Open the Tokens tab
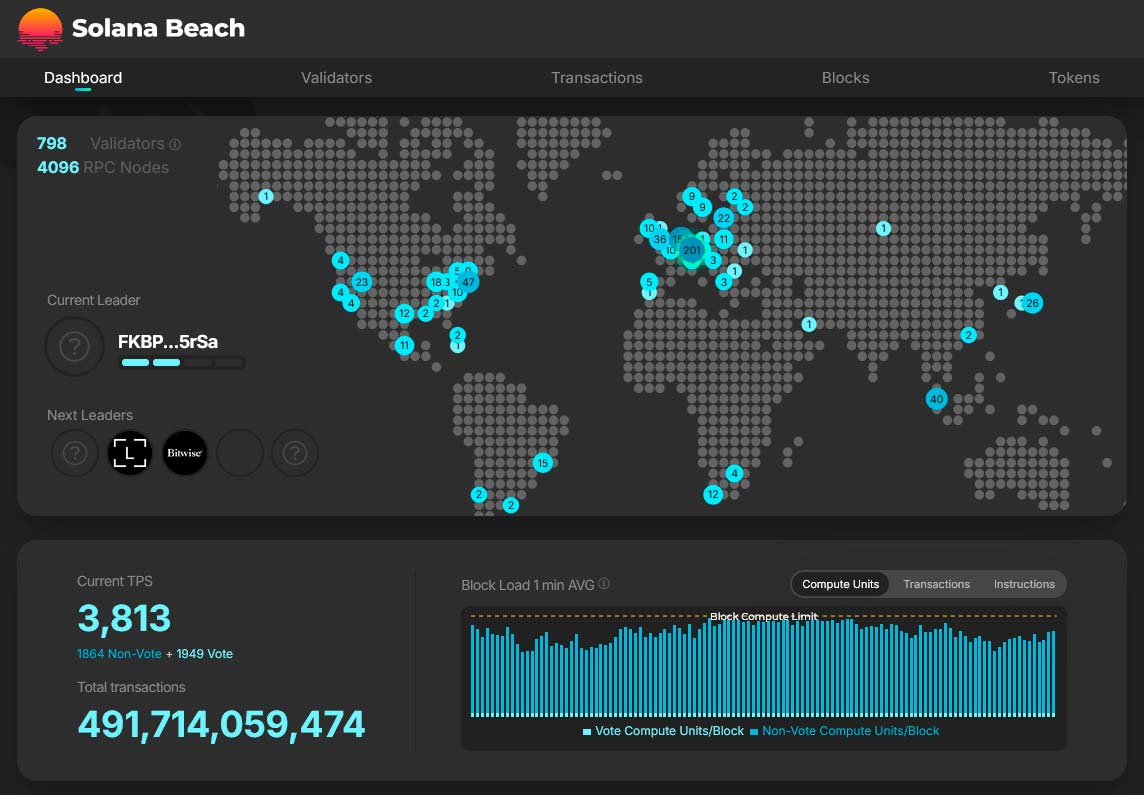This screenshot has width=1144, height=795. point(1074,77)
